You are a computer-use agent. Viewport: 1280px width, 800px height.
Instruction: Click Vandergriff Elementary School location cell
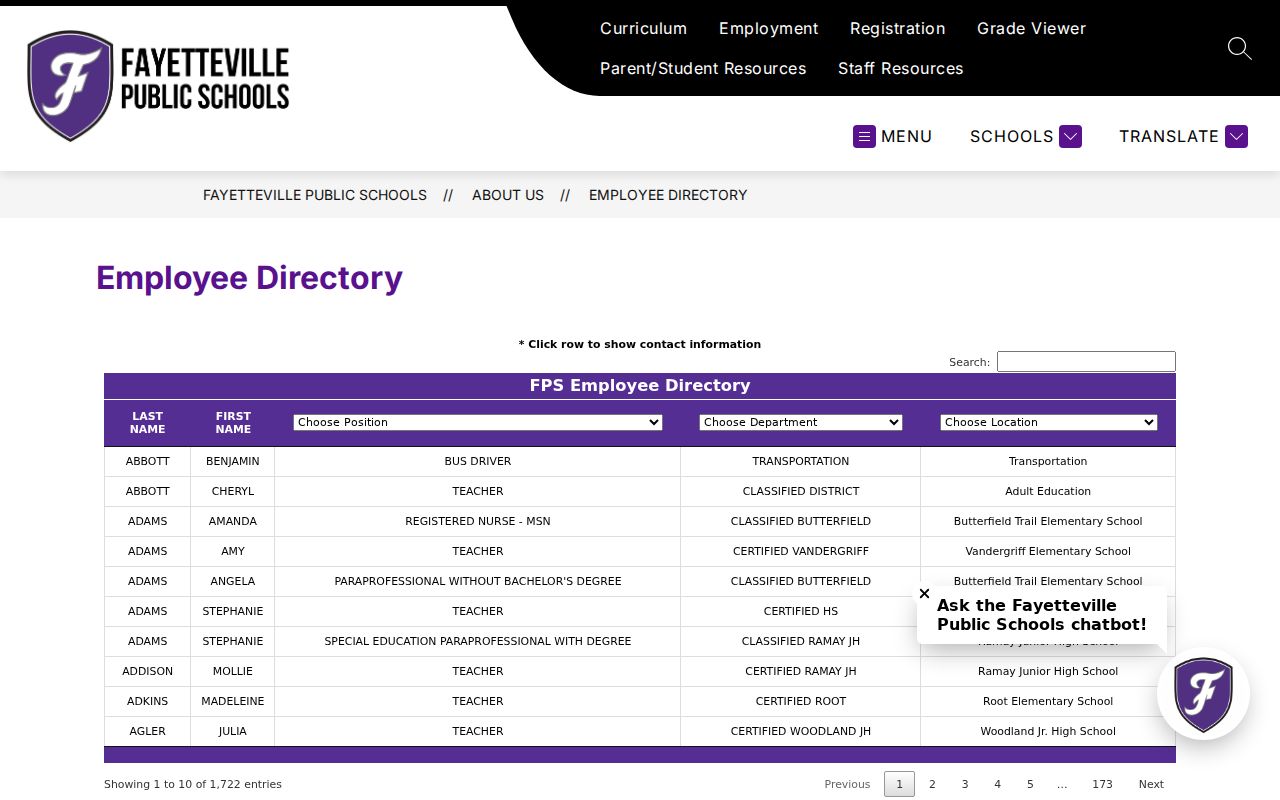[1048, 551]
